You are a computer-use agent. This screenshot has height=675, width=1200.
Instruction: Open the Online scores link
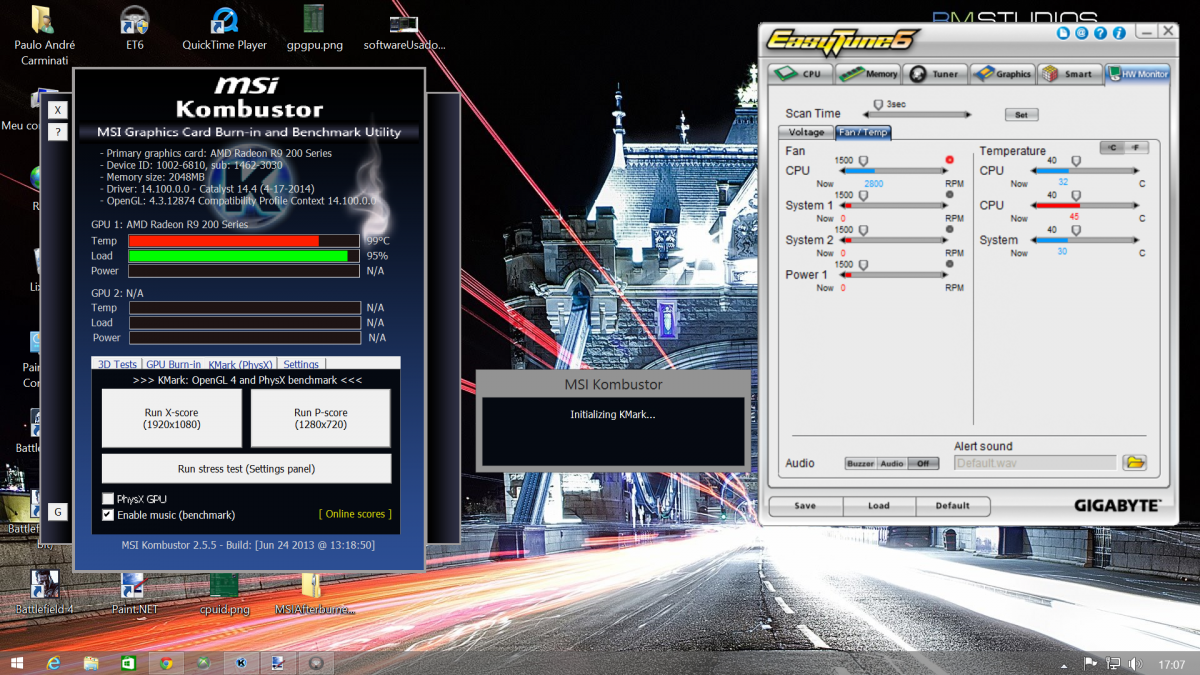tap(355, 514)
